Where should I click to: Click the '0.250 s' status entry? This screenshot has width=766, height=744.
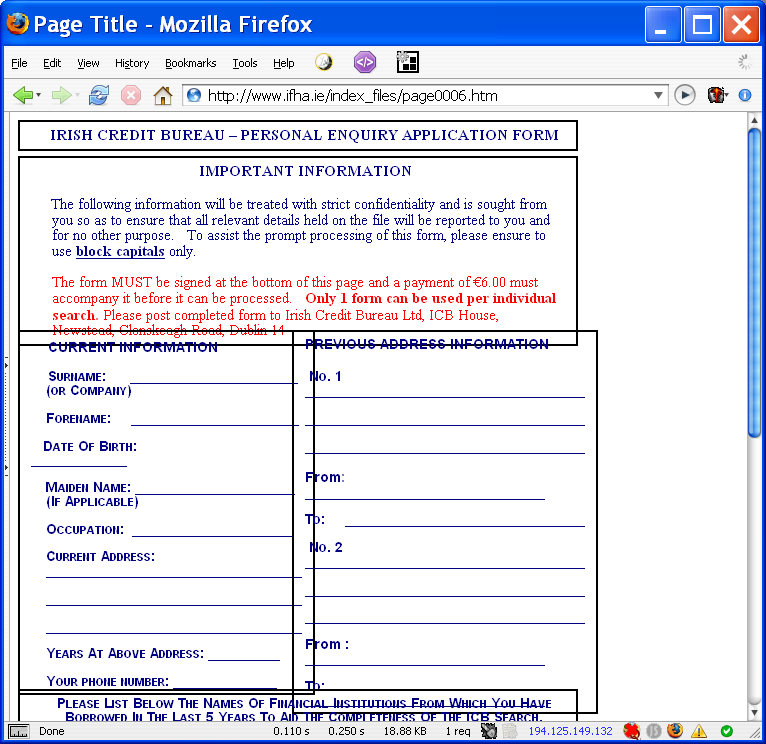(346, 731)
